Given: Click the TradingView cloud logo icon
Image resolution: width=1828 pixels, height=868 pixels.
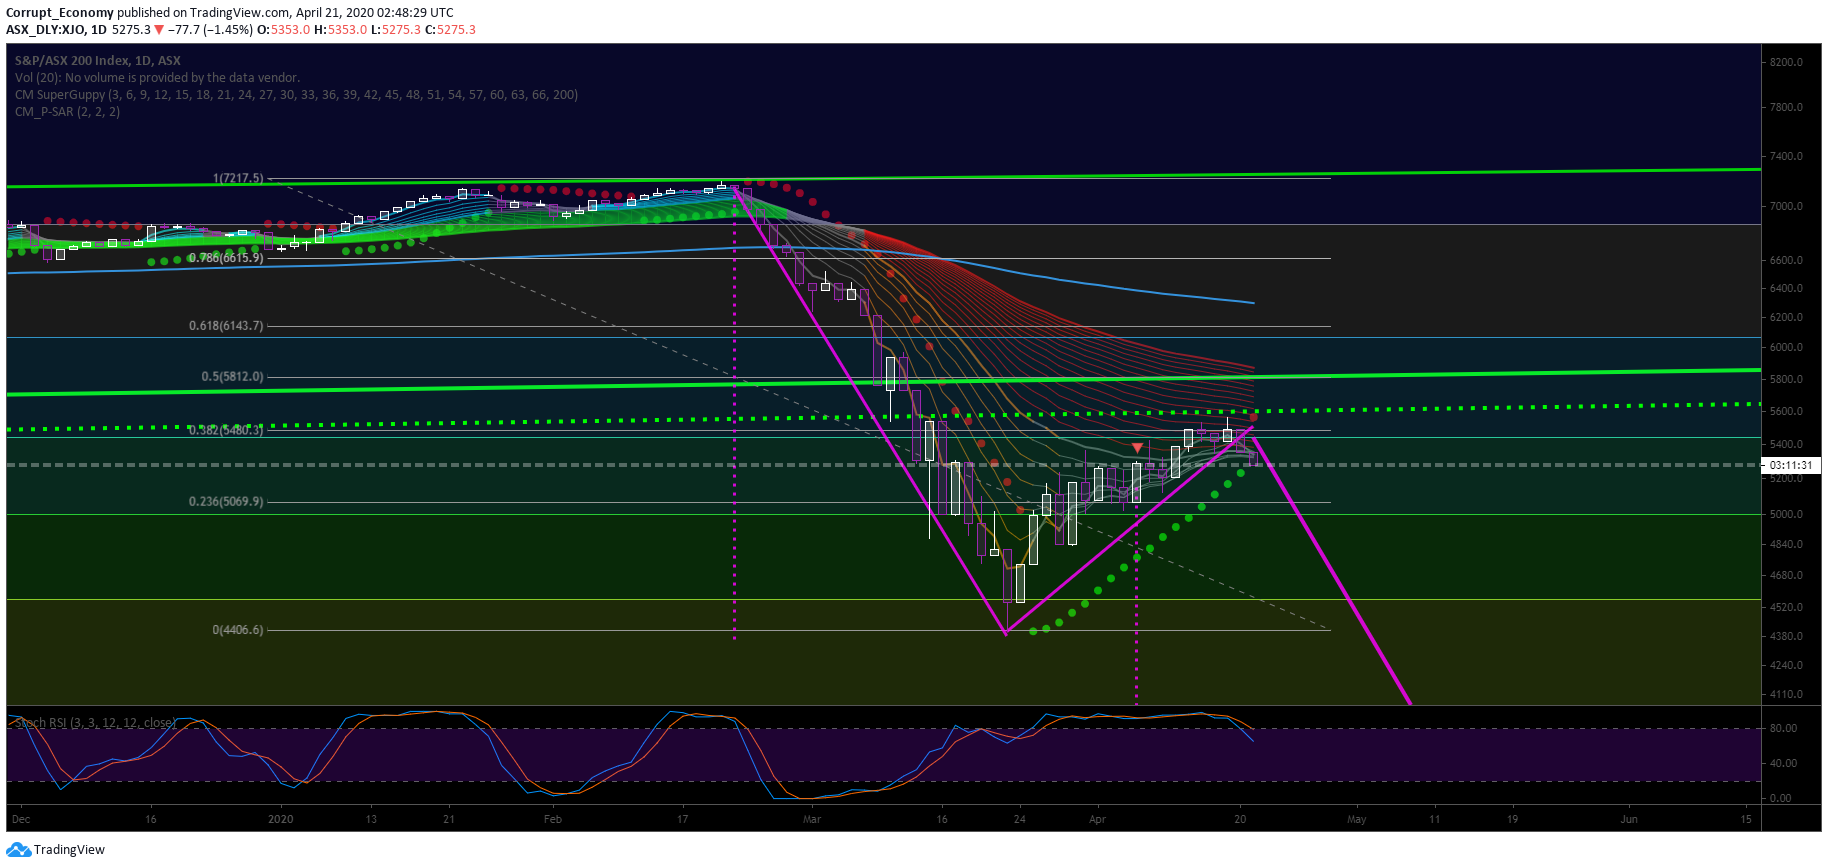Looking at the screenshot, I should (18, 850).
